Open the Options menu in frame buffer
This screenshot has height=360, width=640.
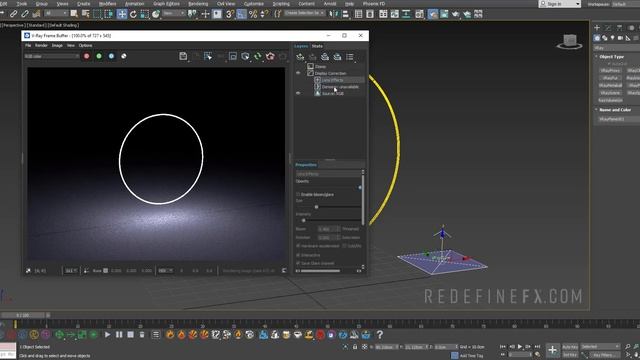tap(85, 45)
